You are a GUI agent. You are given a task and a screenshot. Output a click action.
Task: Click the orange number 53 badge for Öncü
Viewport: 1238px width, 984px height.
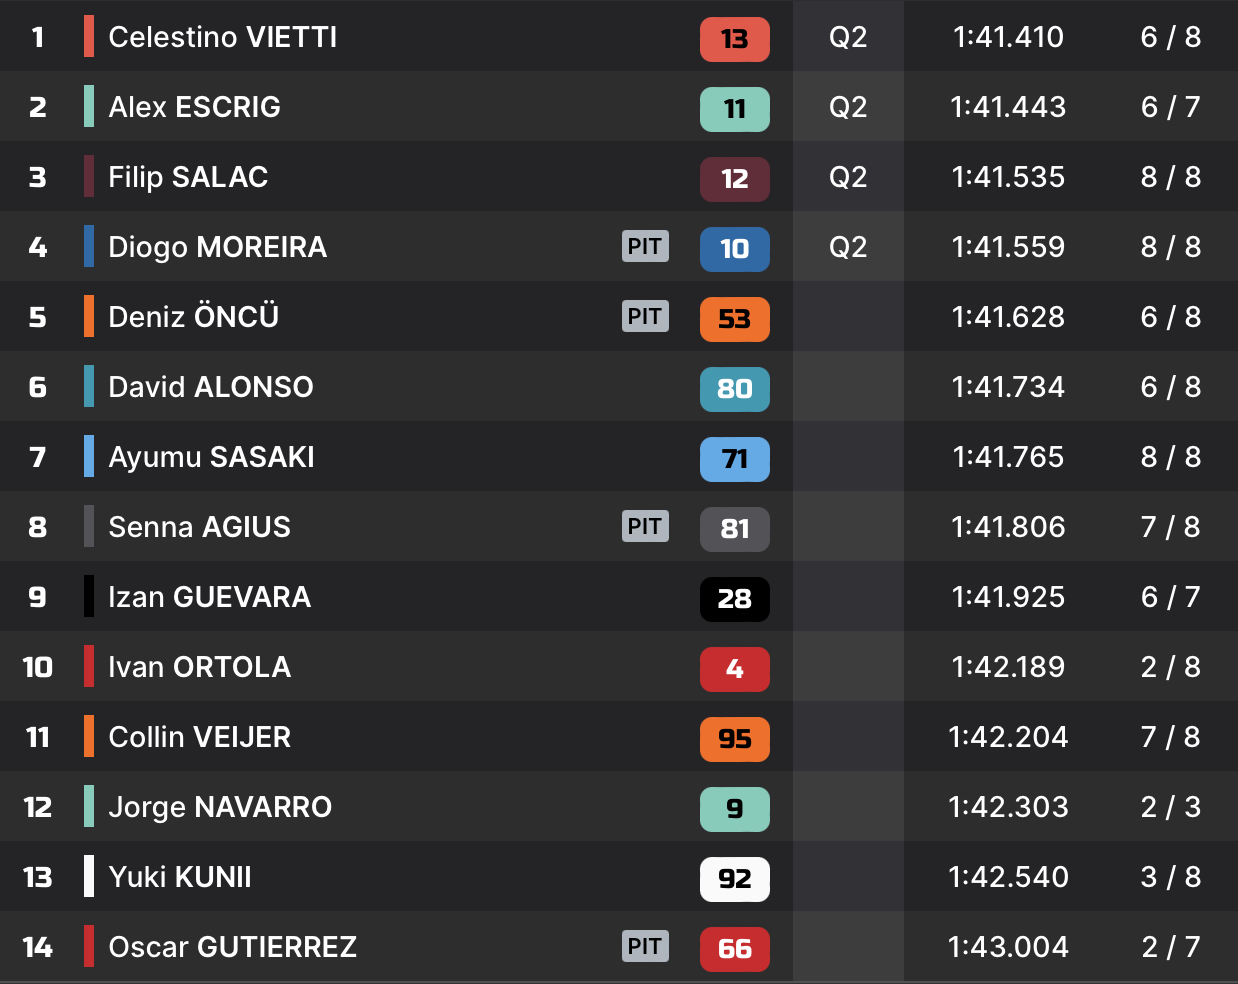pos(734,319)
